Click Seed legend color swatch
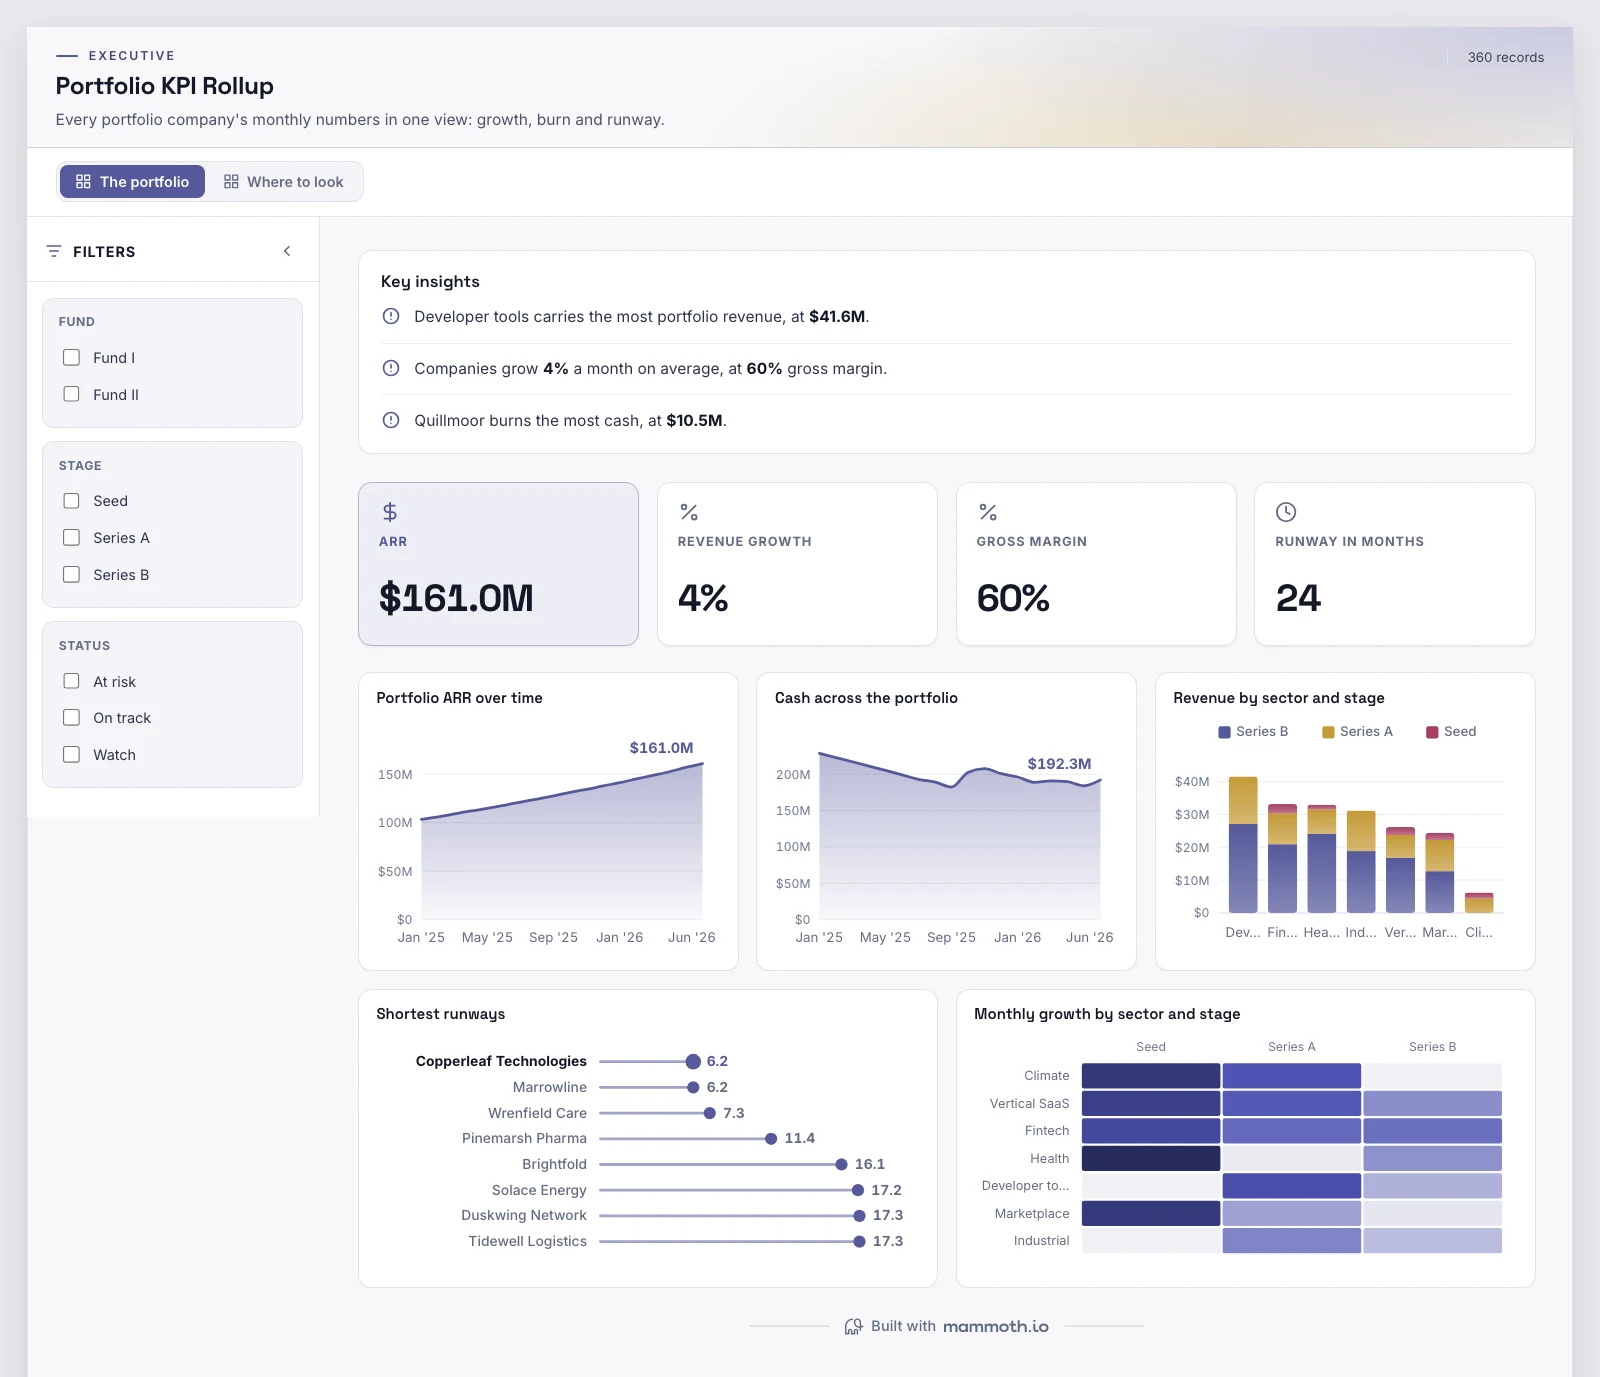Image resolution: width=1600 pixels, height=1377 pixels. 1432,732
